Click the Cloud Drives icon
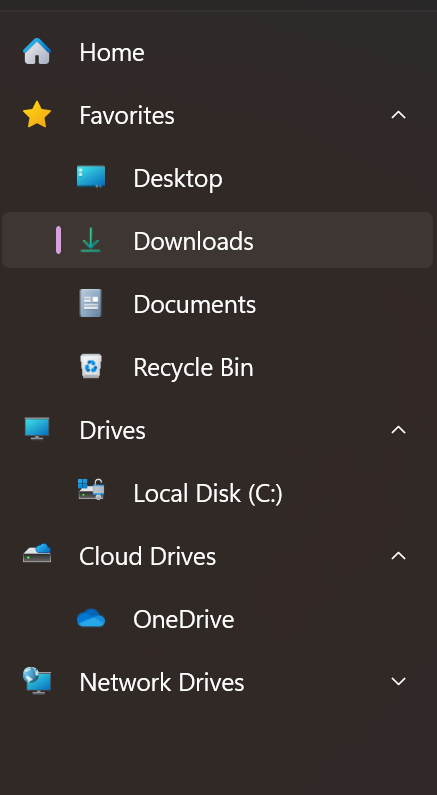Viewport: 437px width, 795px height. [37, 553]
